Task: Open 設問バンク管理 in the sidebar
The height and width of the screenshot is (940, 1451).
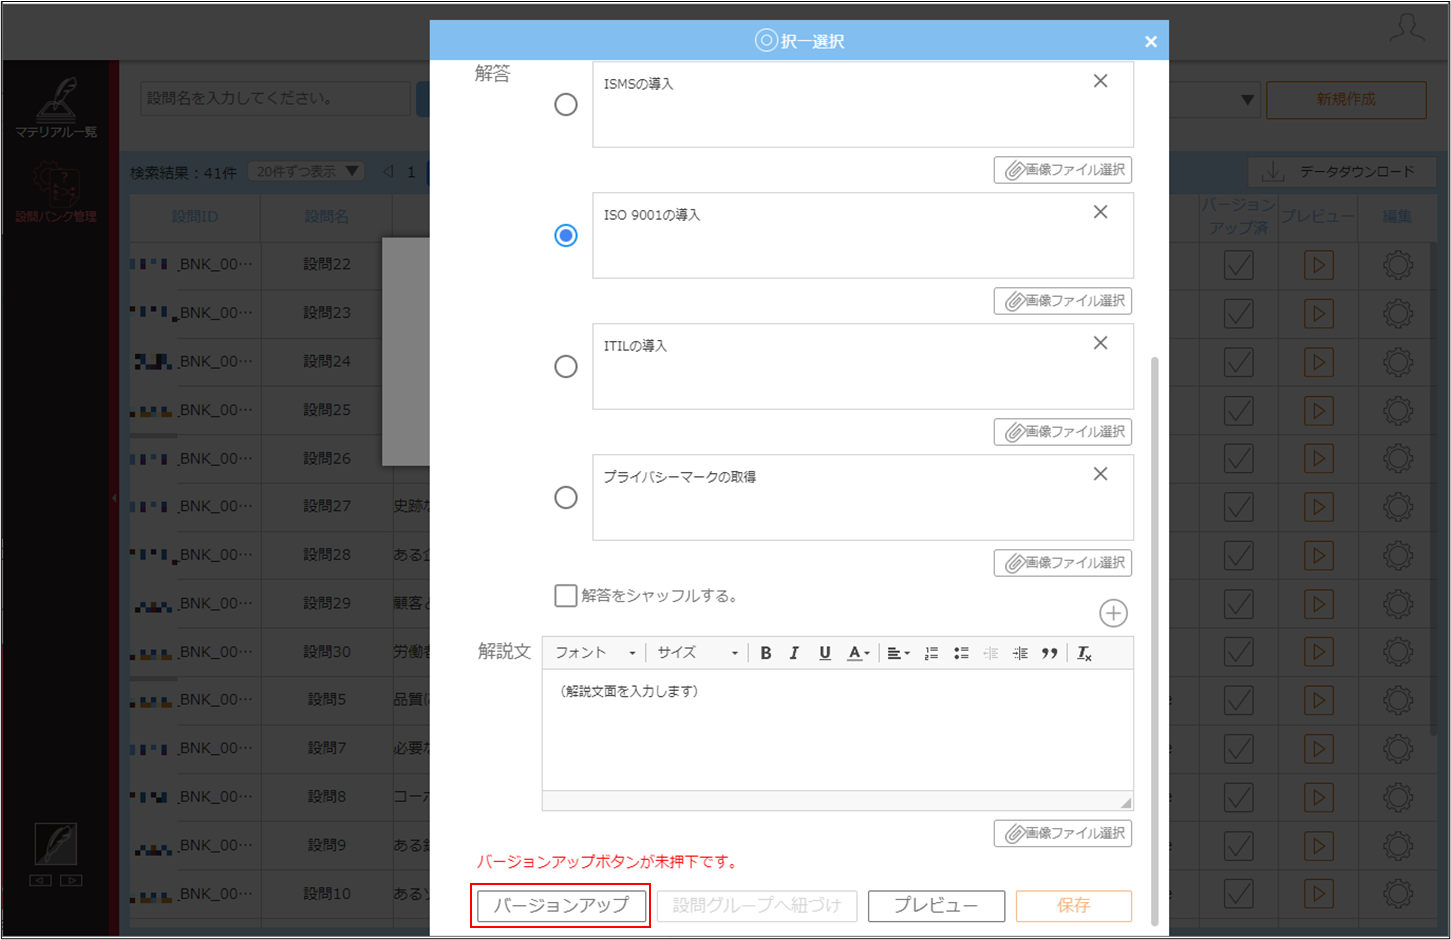Action: coord(56,193)
